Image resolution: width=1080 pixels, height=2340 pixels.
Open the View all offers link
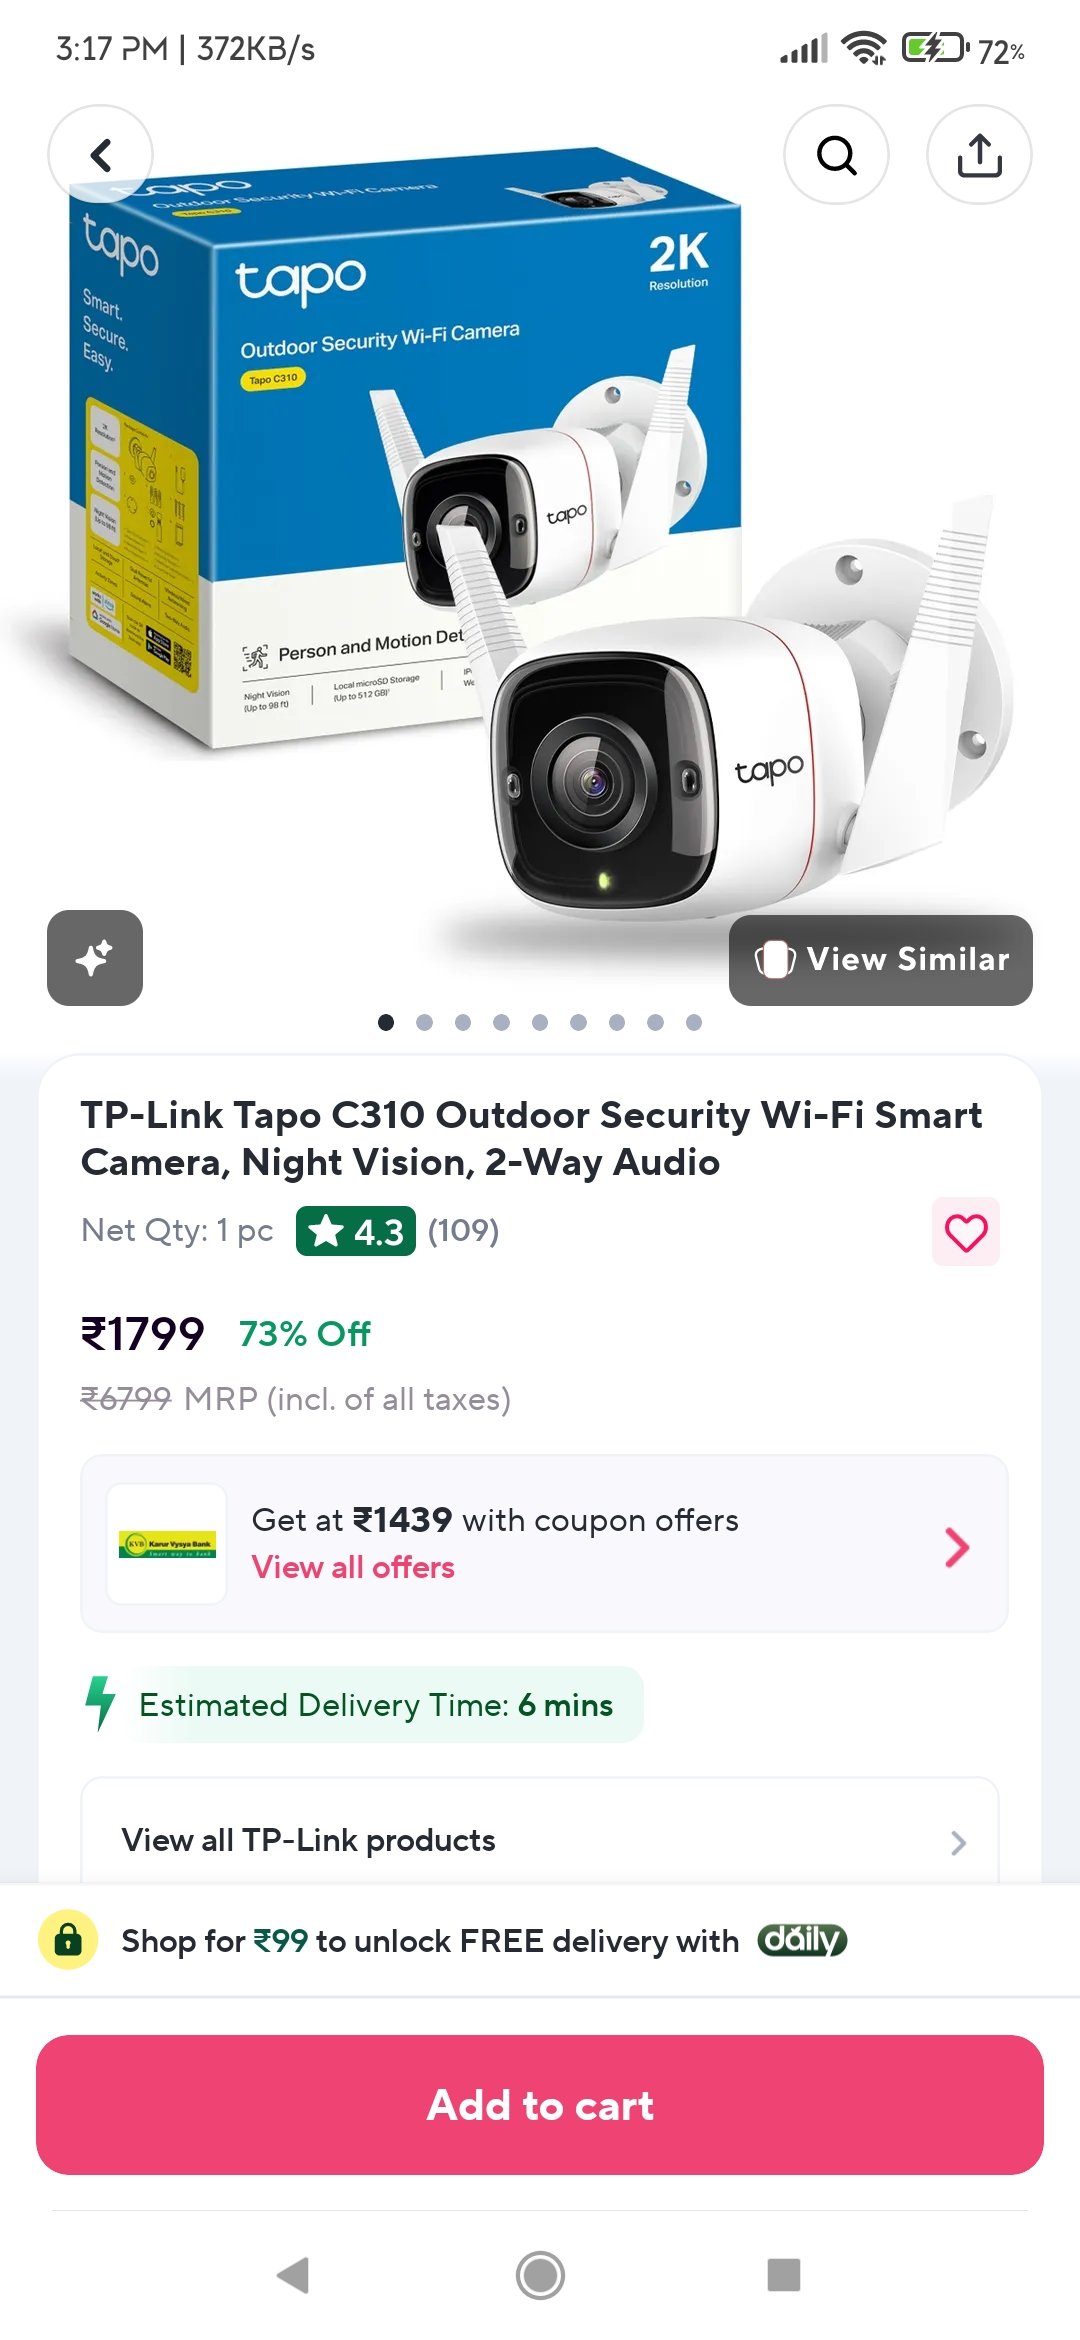click(x=353, y=1567)
